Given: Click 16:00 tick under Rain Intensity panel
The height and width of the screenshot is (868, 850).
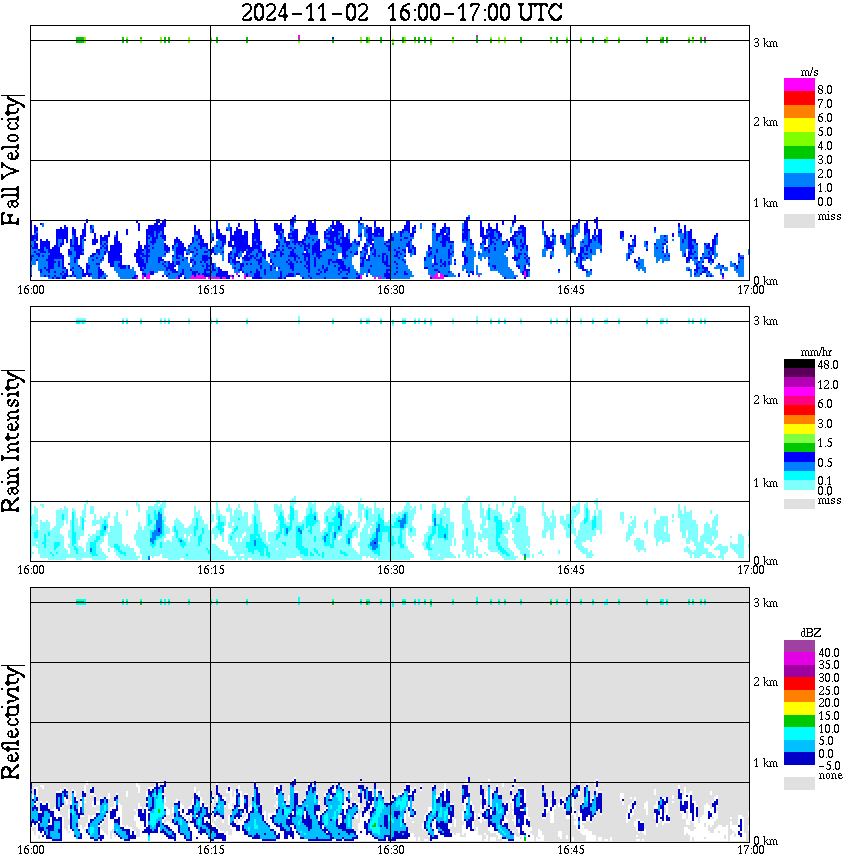Looking at the screenshot, I should click(31, 570).
